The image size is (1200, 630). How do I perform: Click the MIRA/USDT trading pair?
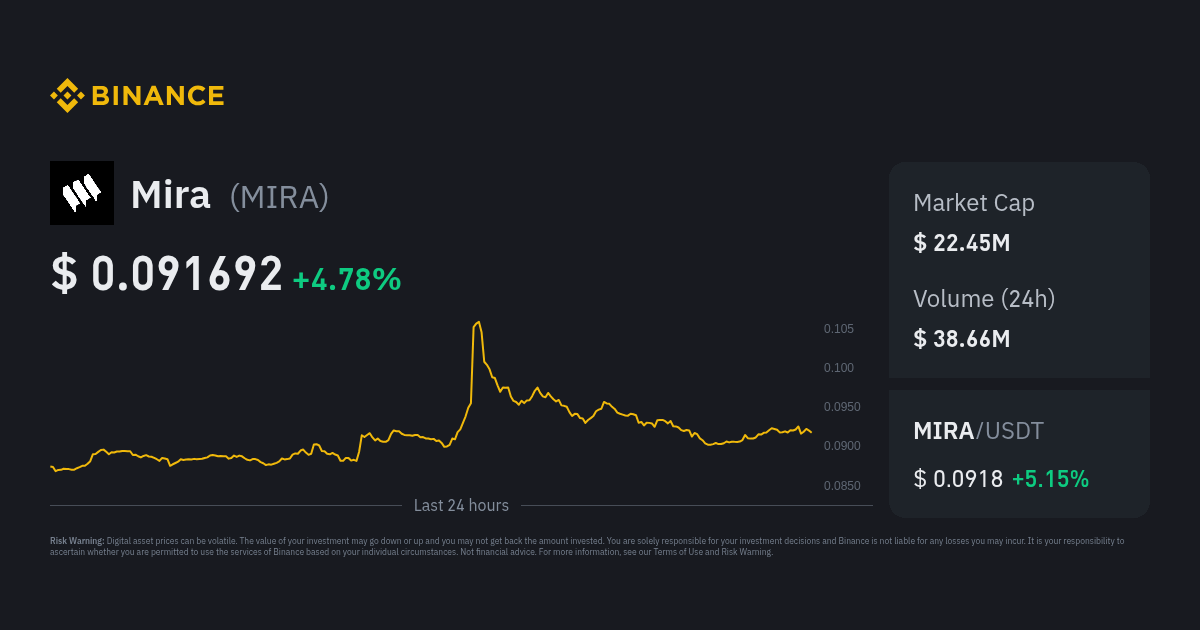[978, 431]
